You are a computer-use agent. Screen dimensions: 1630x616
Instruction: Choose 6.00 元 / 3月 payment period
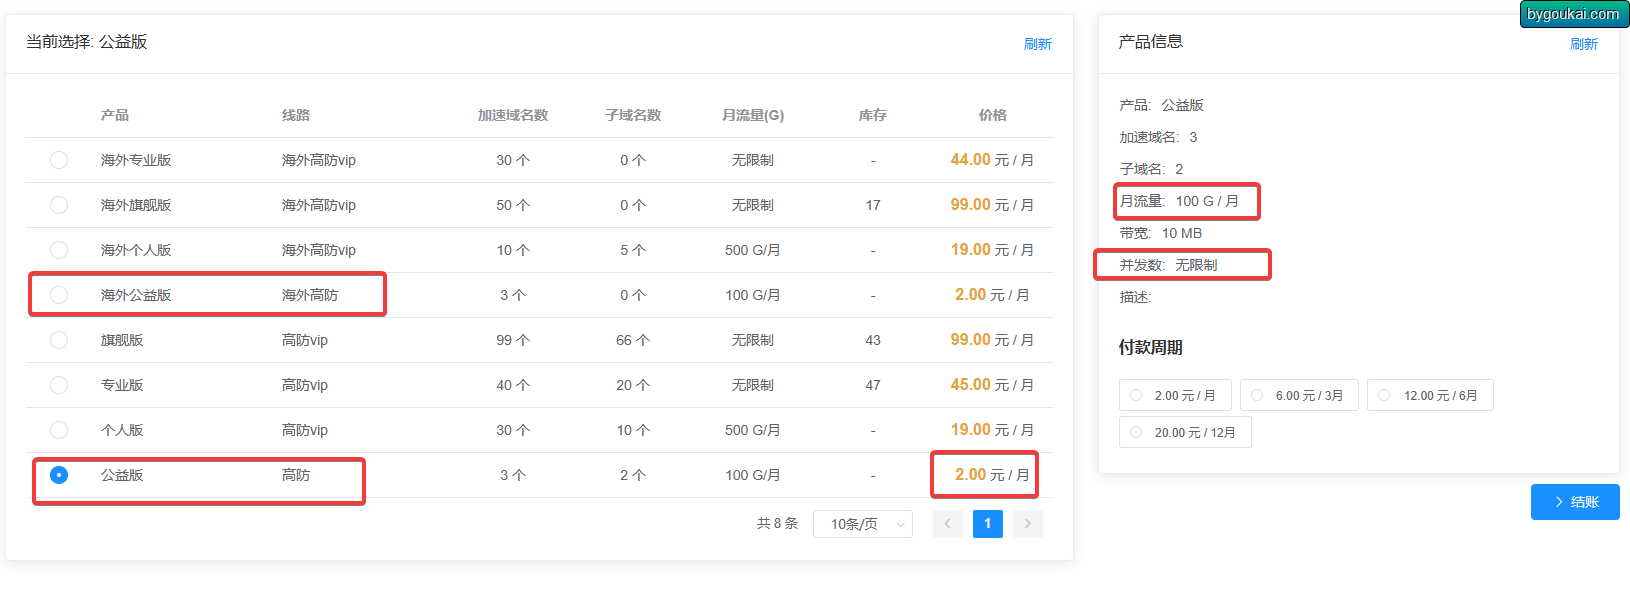tap(1299, 395)
